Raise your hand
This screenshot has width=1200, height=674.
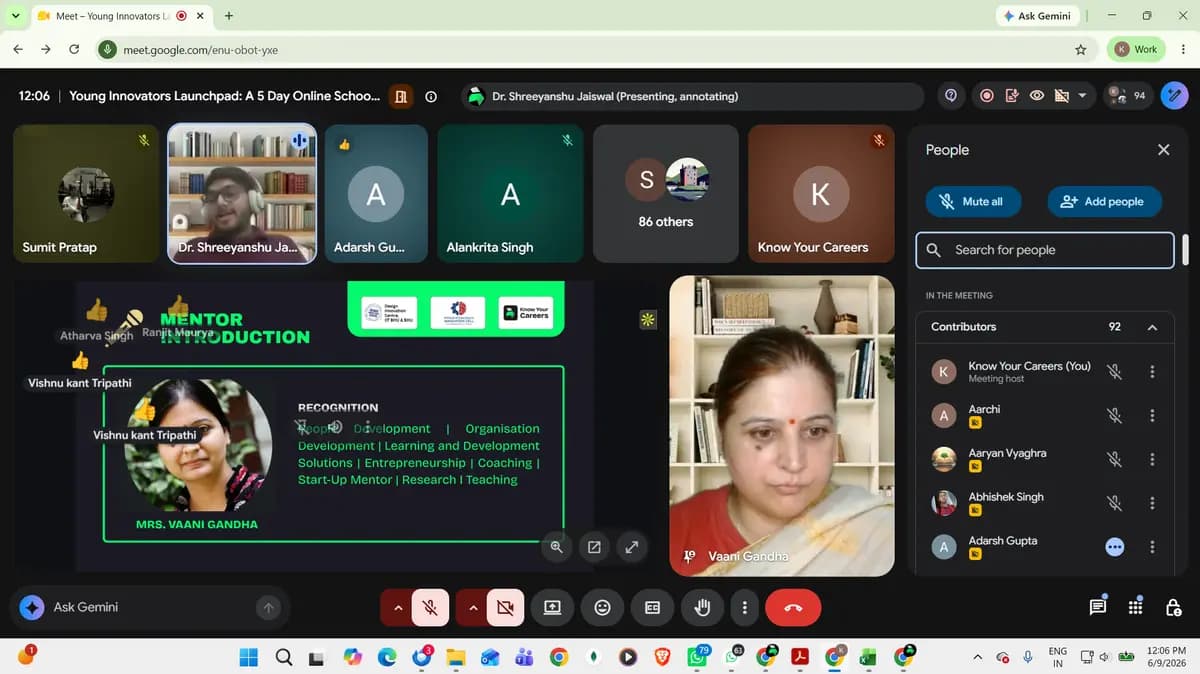click(x=702, y=607)
